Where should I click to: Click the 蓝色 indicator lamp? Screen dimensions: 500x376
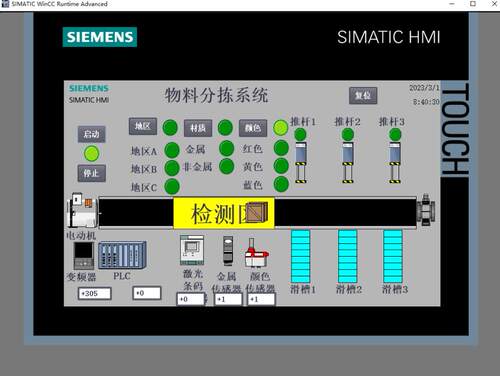click(281, 184)
